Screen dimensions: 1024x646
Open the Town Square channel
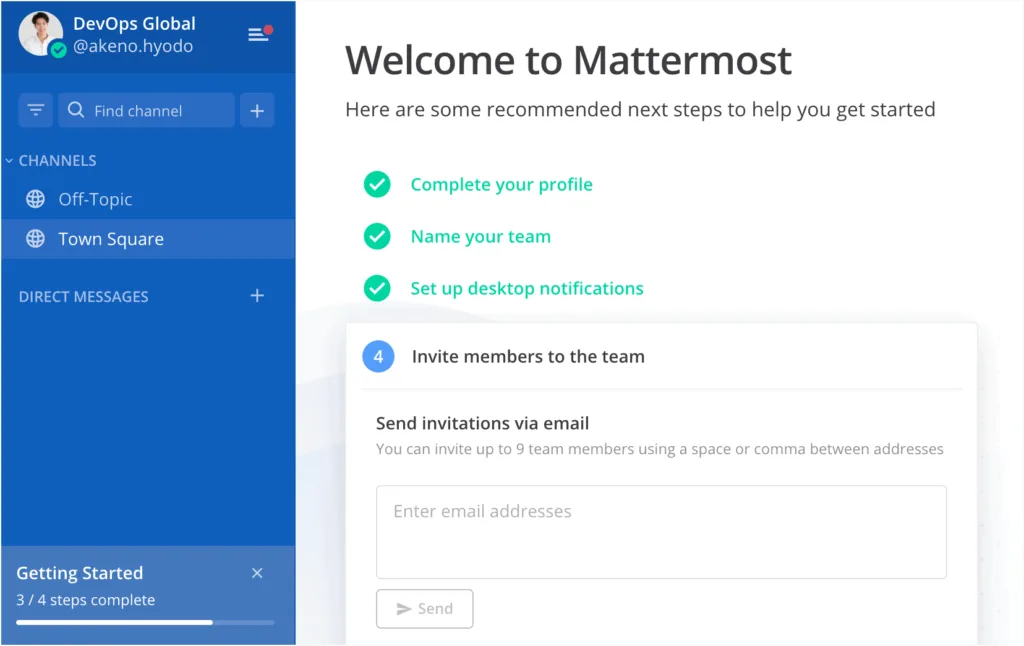148,239
